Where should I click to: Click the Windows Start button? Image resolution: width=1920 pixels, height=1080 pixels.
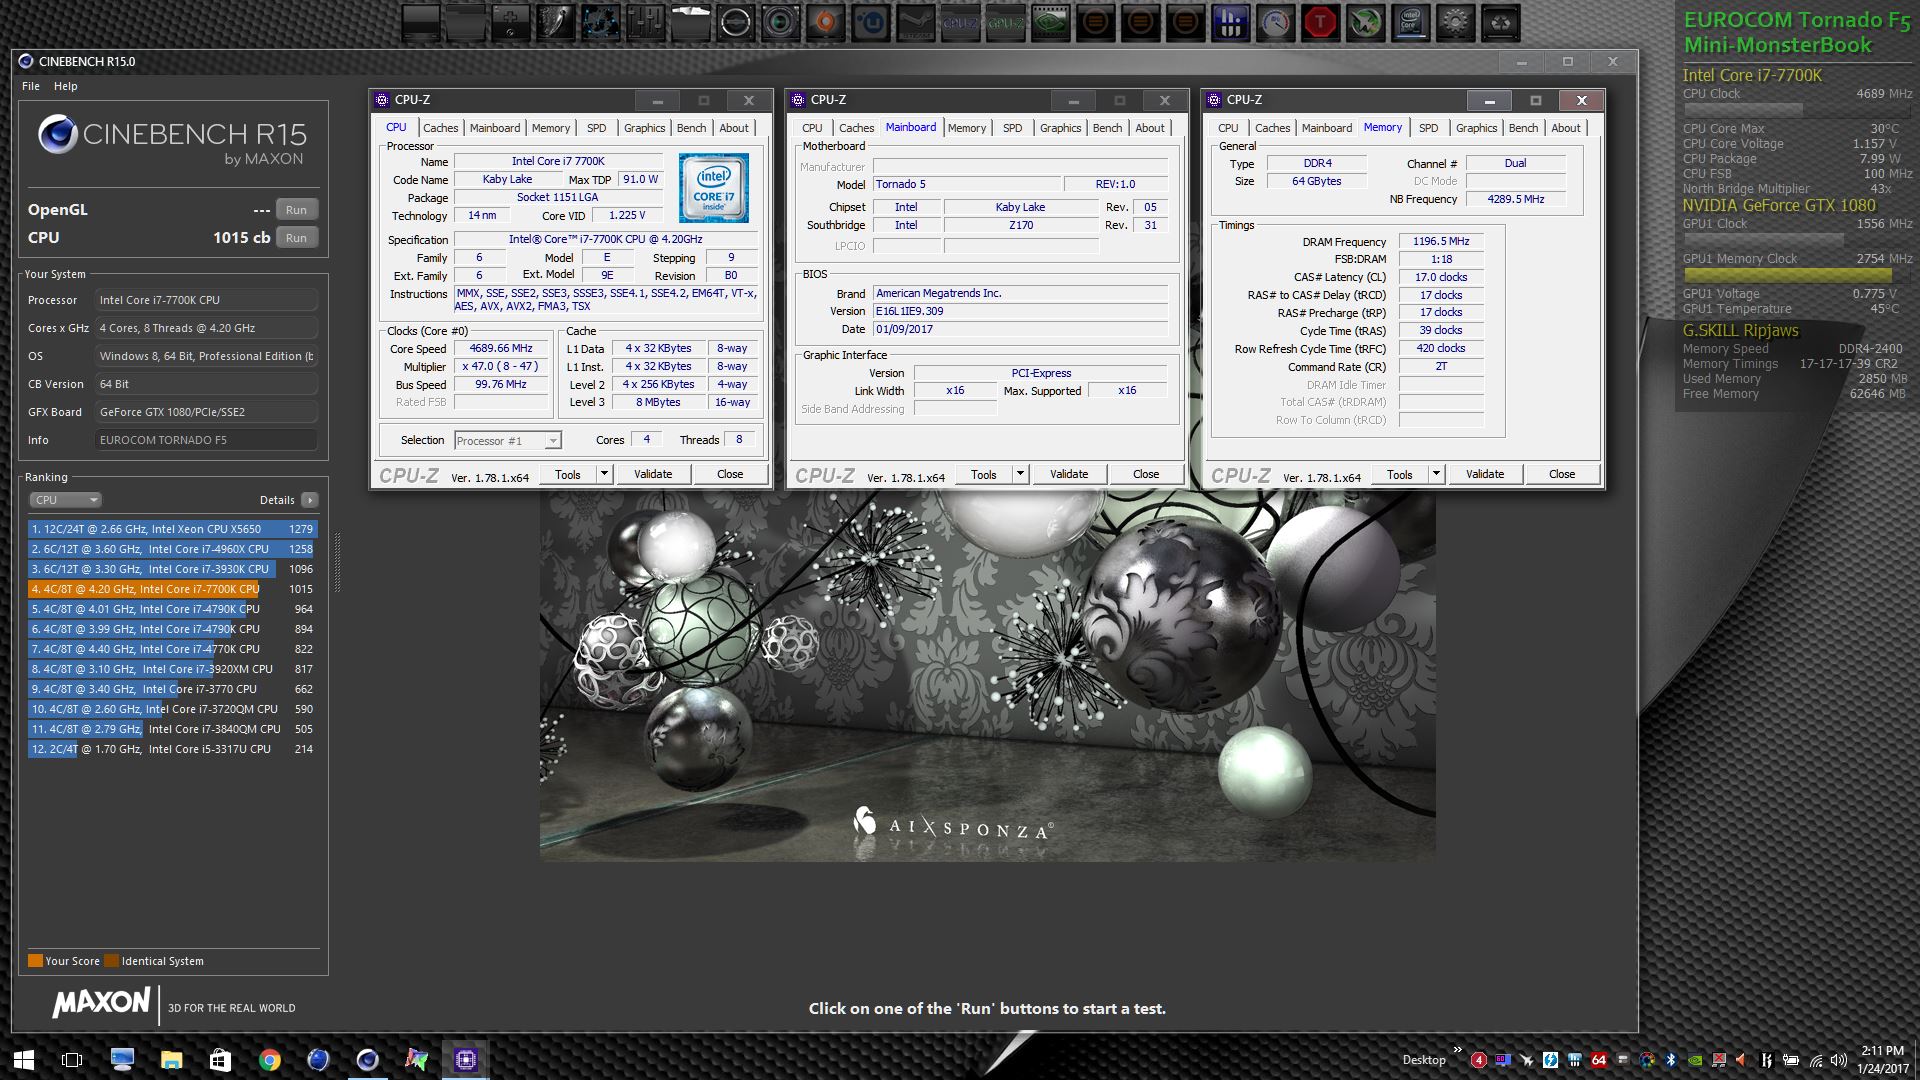point(24,1059)
